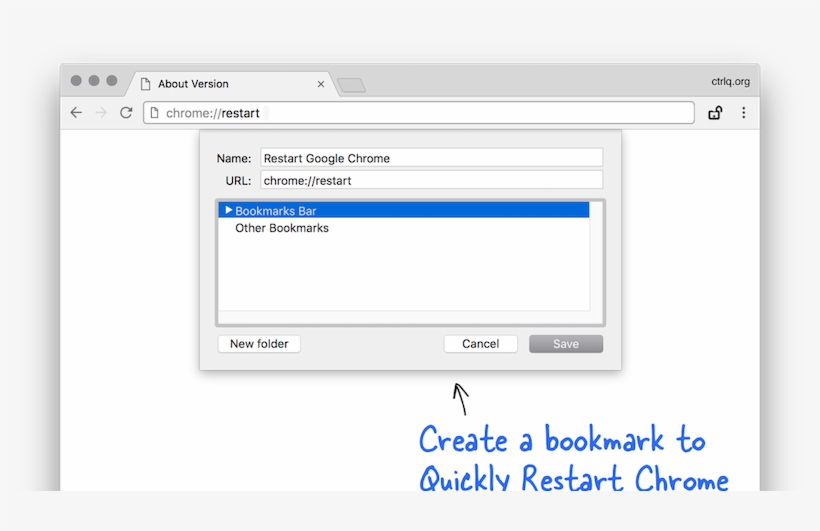820x531 pixels.
Task: Click the minimize window button
Action: (x=94, y=80)
